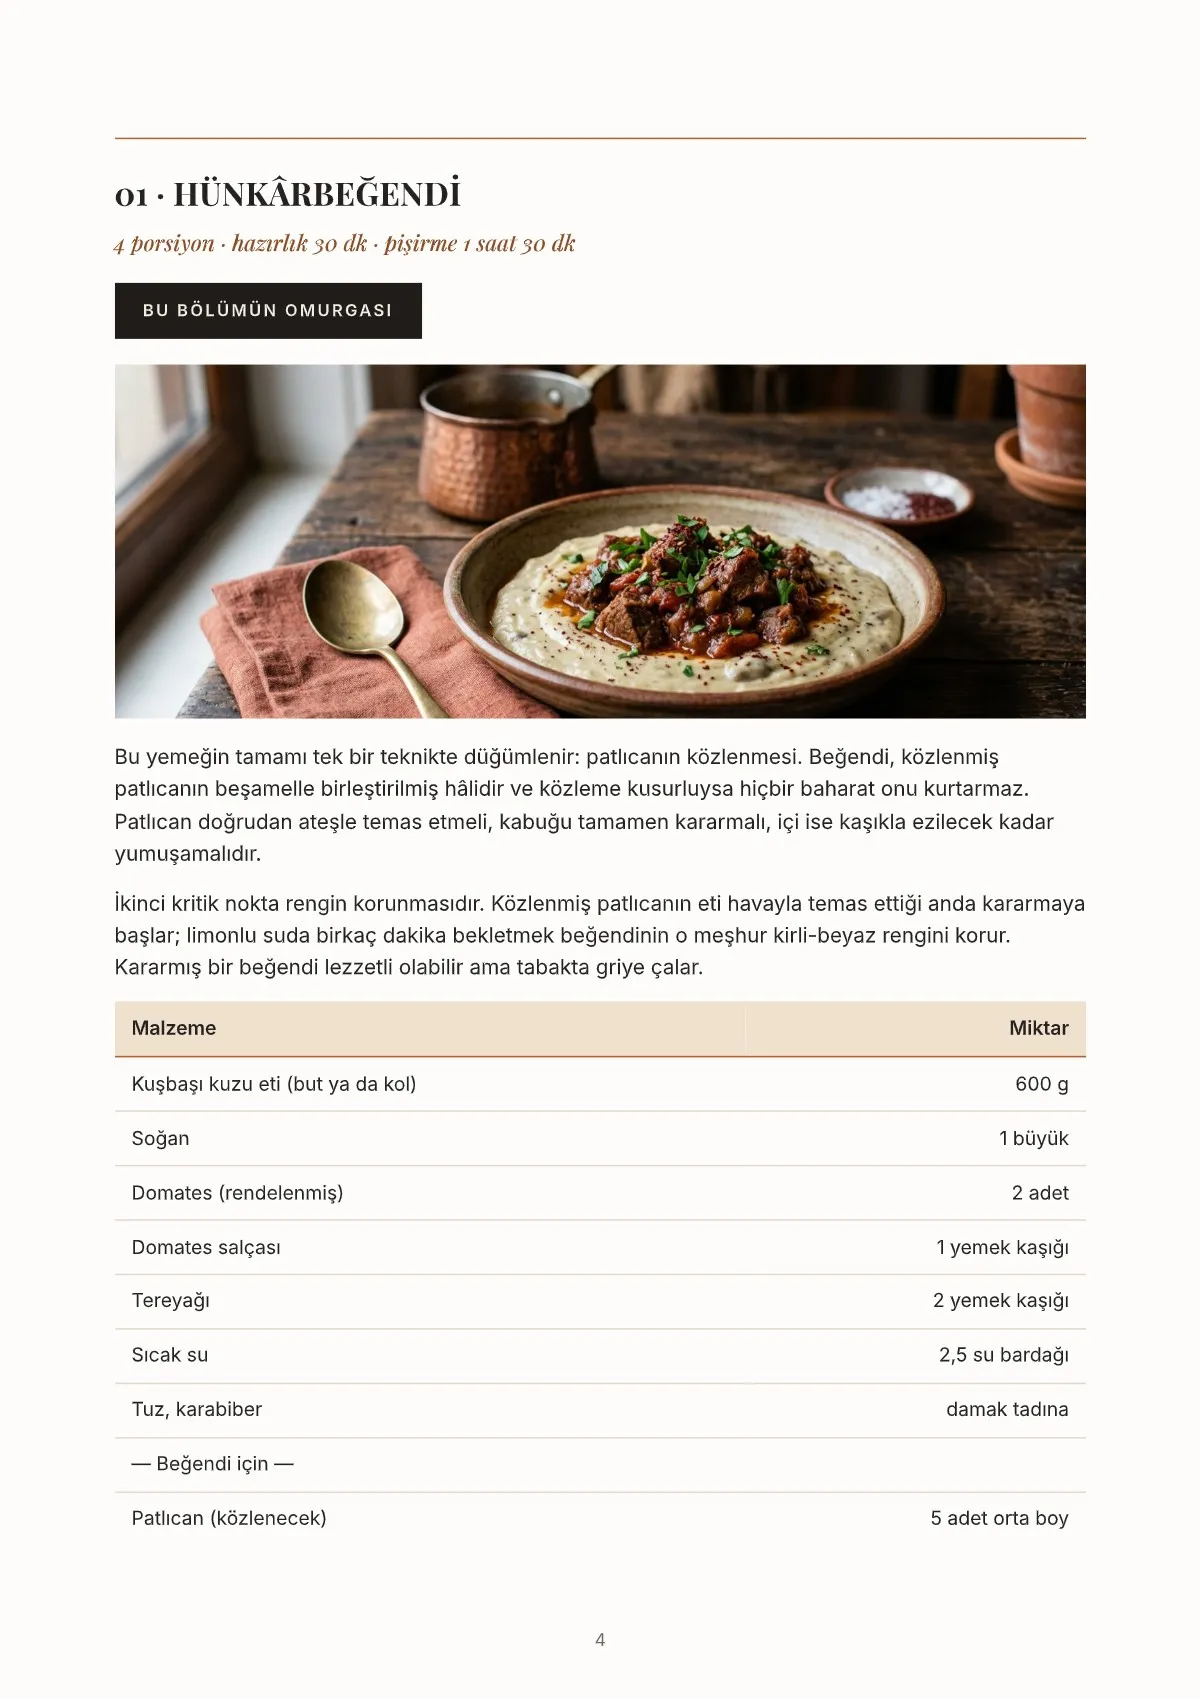Click the 2,5 su bardağı quantity
This screenshot has width=1200, height=1698.
pos(1003,1356)
